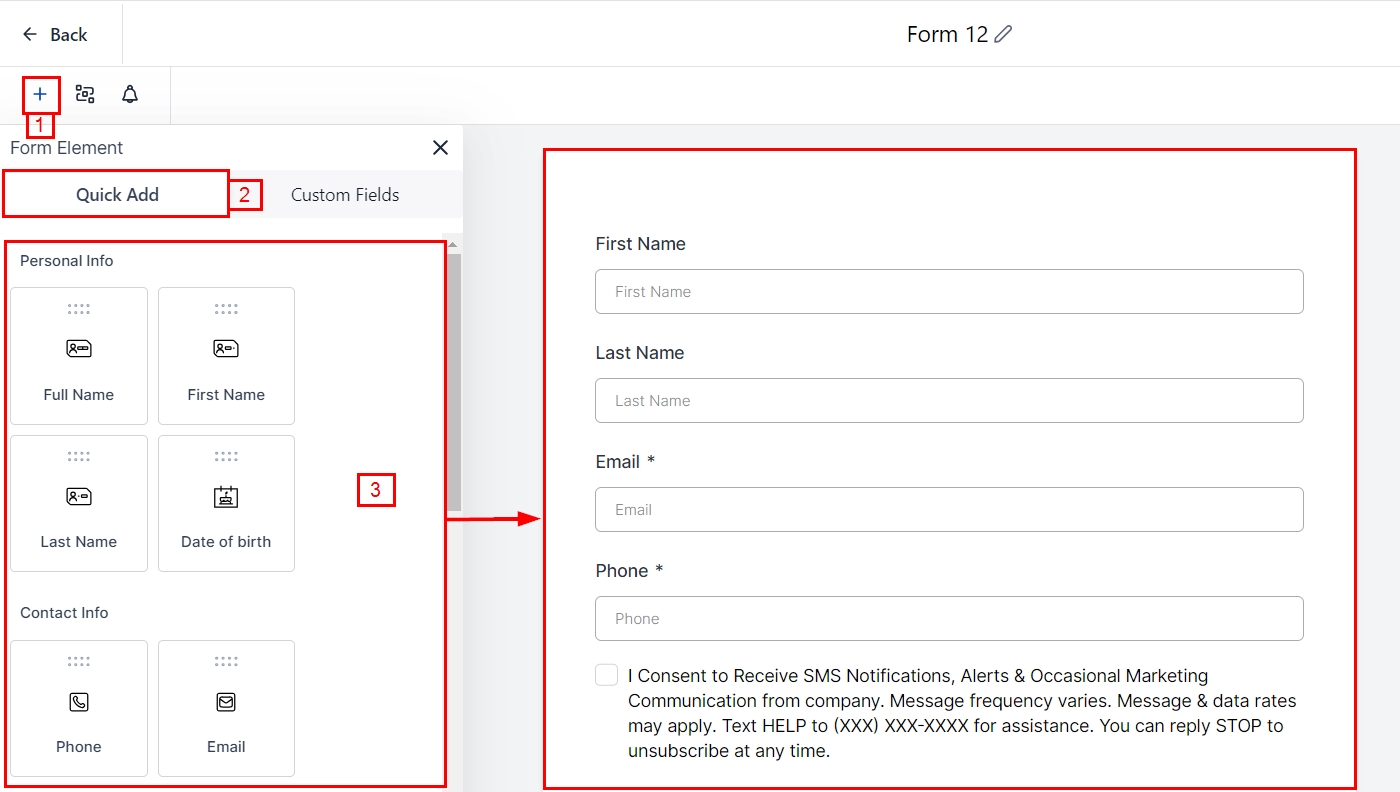1400x792 pixels.
Task: Open the form structure icon in toolbar
Action: click(85, 95)
